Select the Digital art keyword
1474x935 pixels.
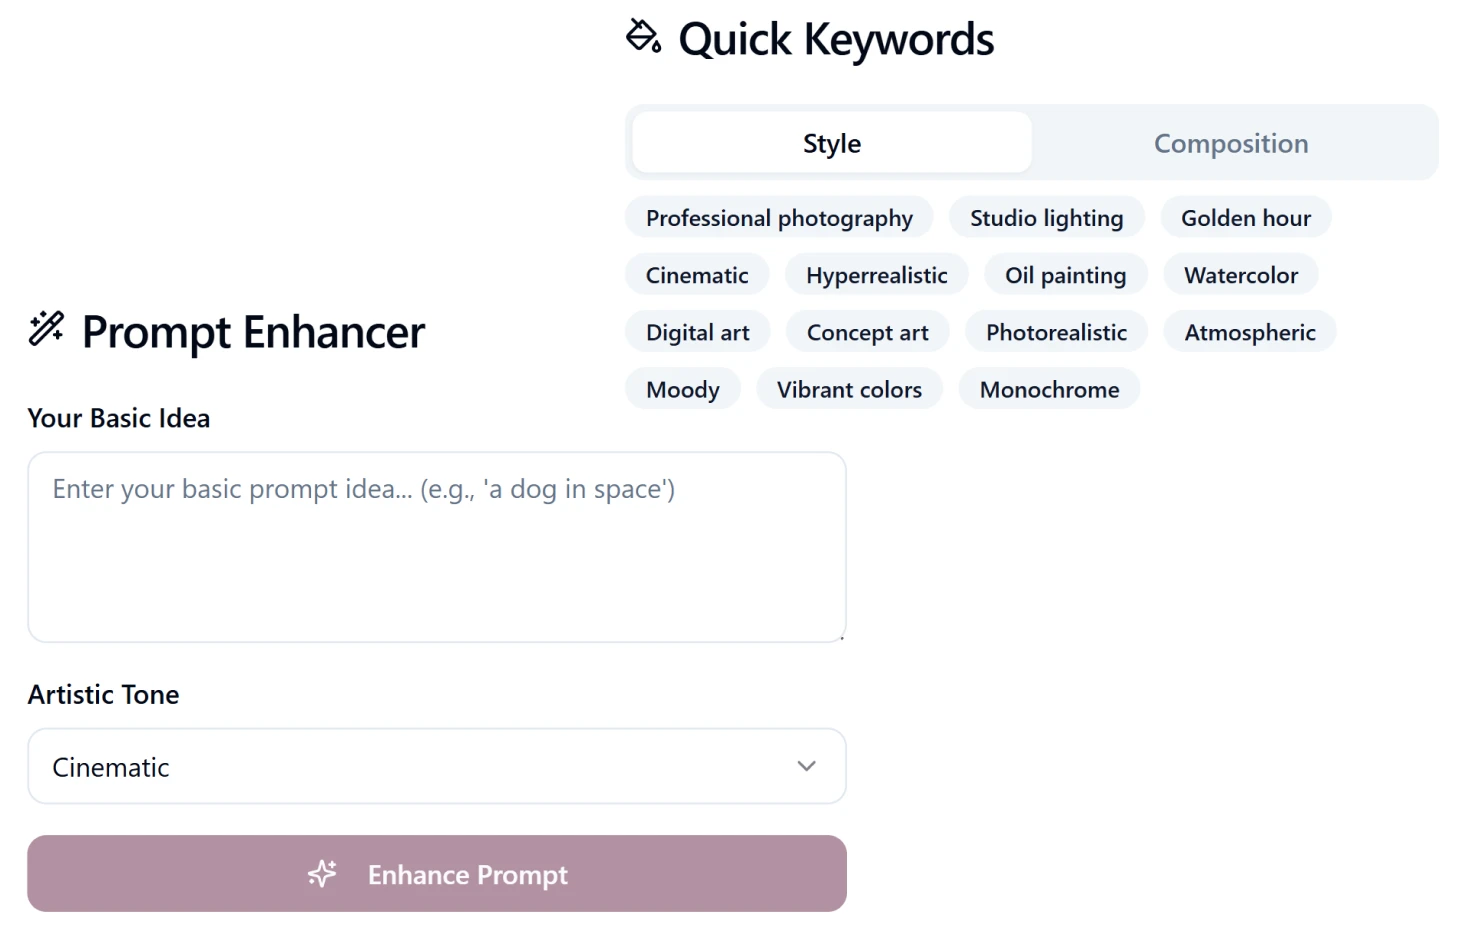point(697,331)
